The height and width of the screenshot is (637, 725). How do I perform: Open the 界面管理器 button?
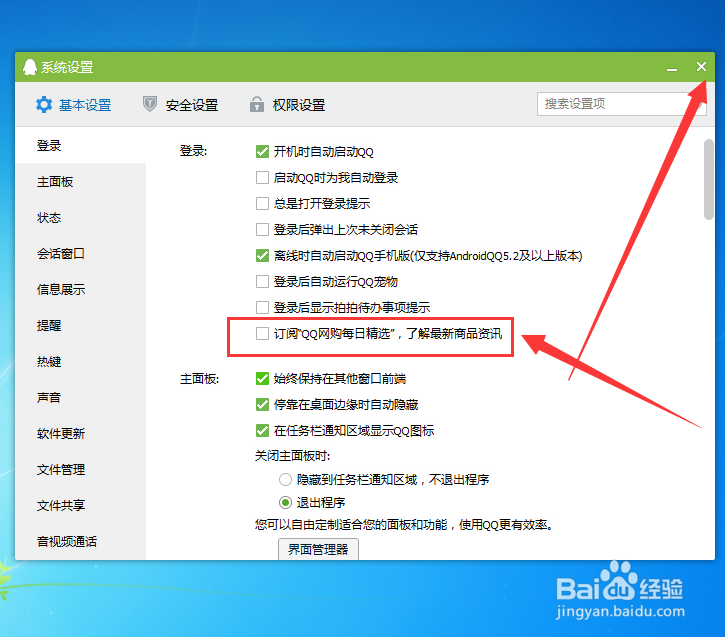[x=318, y=549]
